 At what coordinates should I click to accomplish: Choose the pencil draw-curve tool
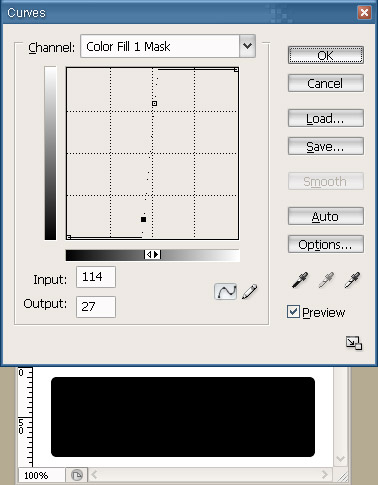pos(250,292)
